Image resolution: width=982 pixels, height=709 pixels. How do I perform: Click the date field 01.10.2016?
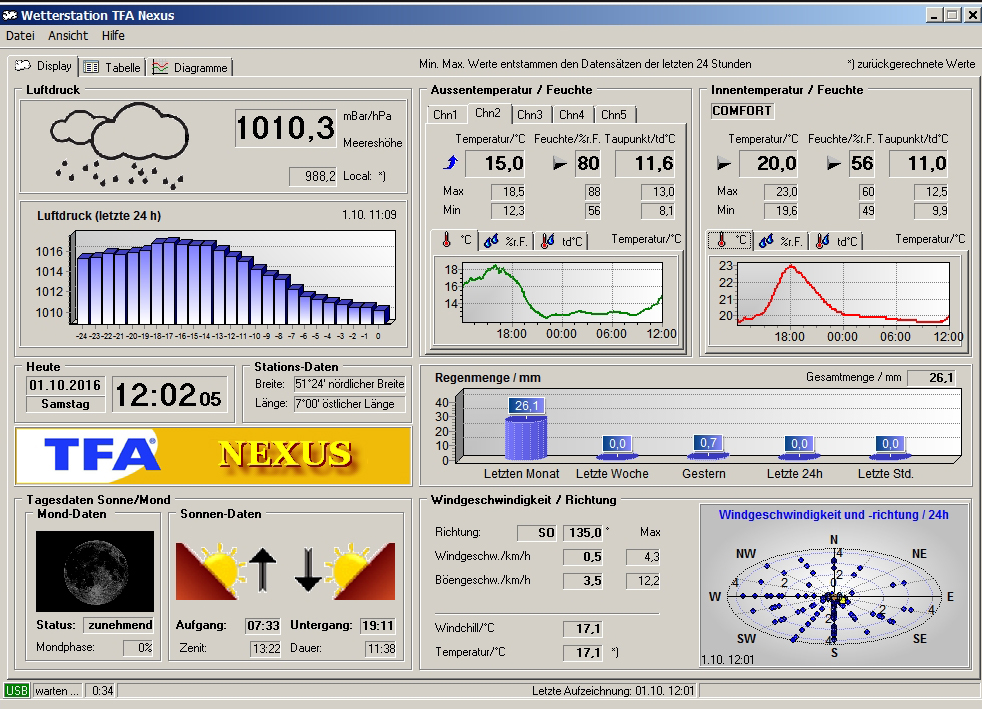[x=65, y=385]
